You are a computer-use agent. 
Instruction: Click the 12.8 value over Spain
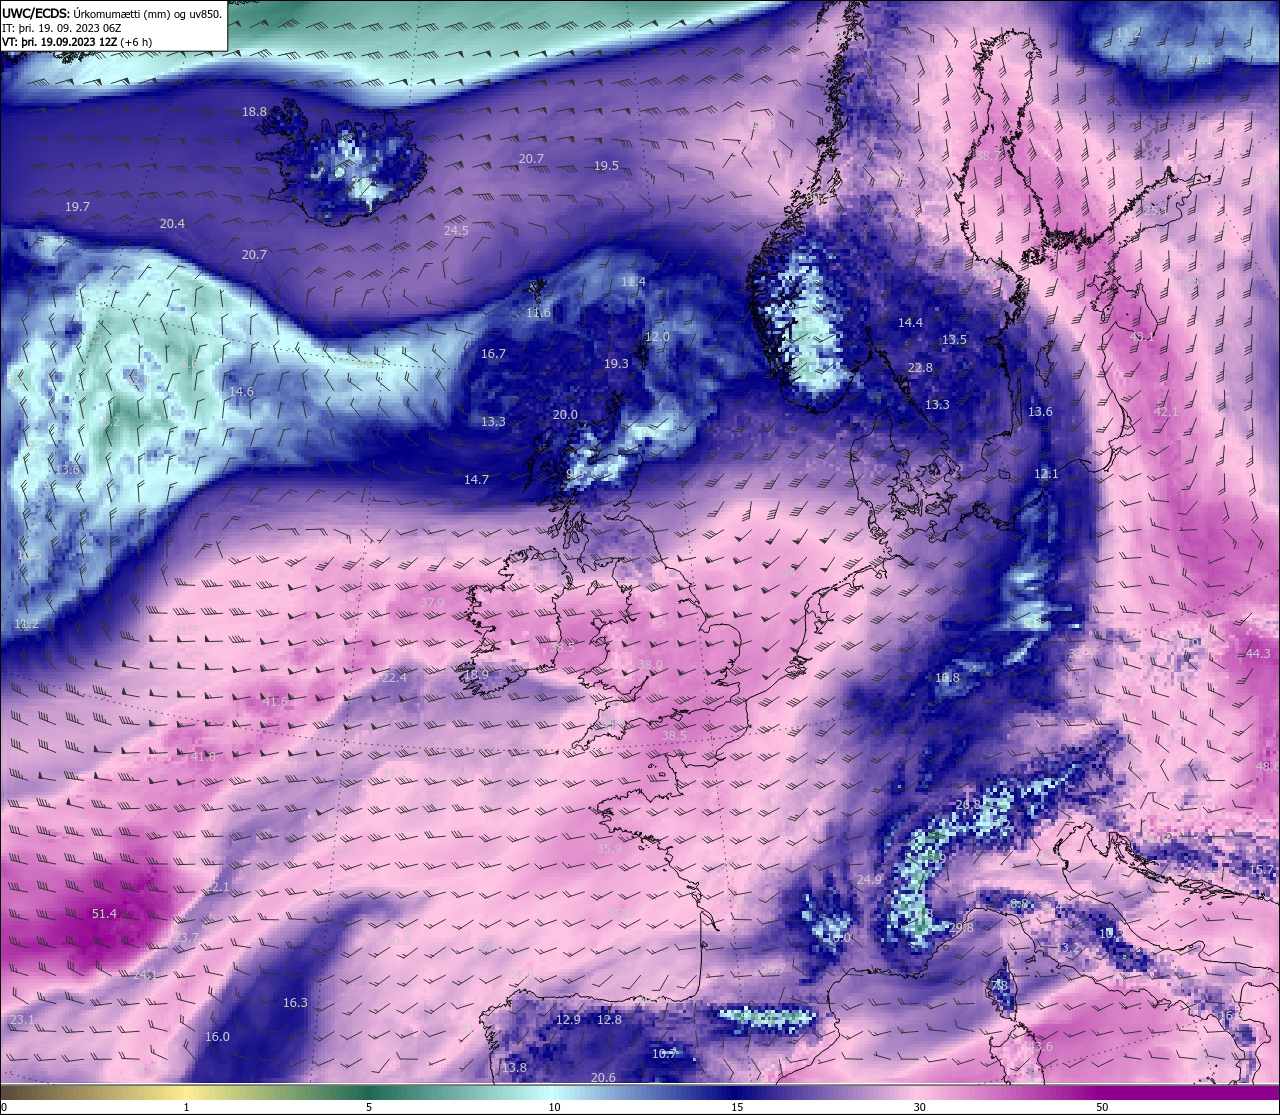(609, 1020)
